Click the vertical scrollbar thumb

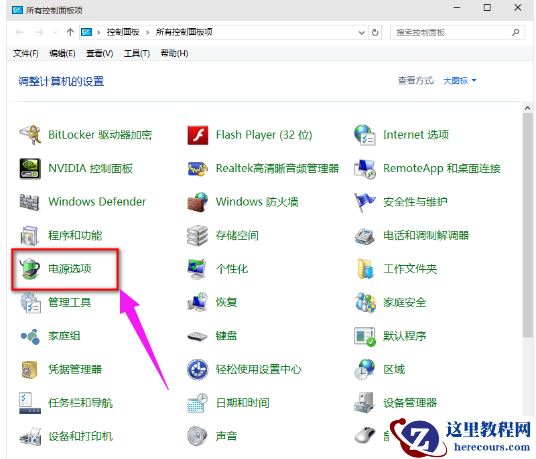click(x=527, y=226)
